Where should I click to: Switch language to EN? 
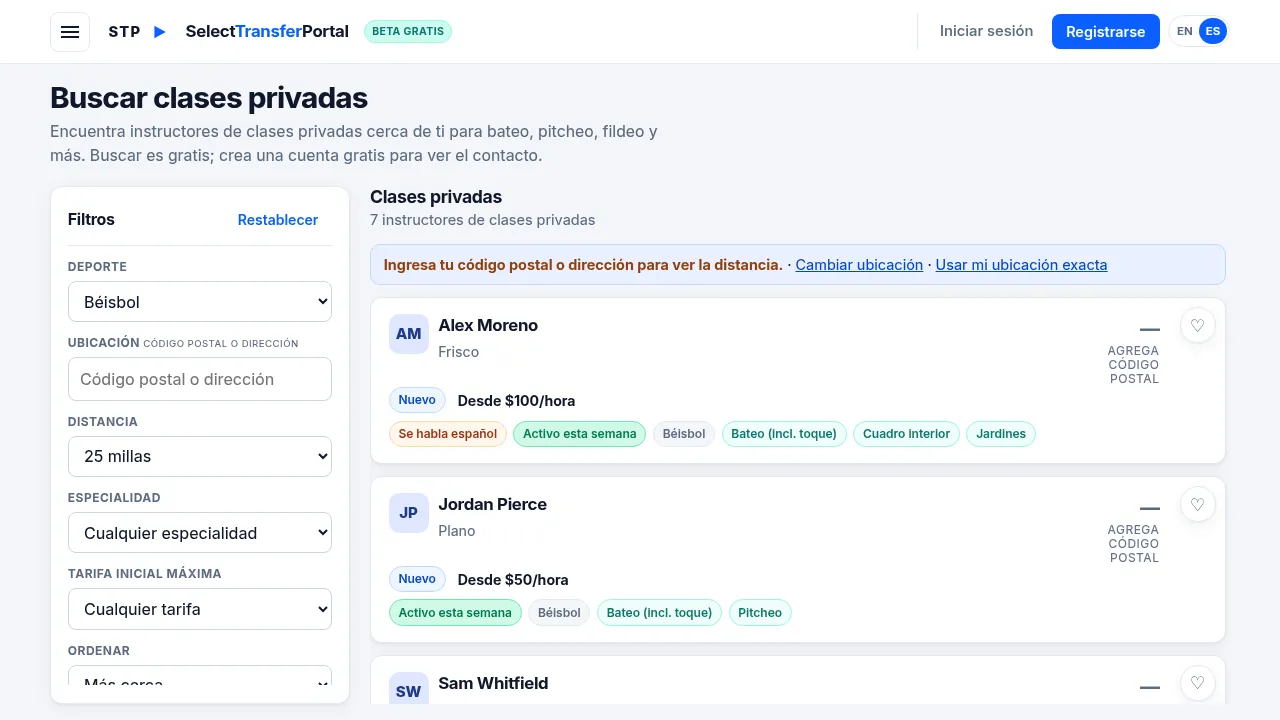click(1185, 32)
